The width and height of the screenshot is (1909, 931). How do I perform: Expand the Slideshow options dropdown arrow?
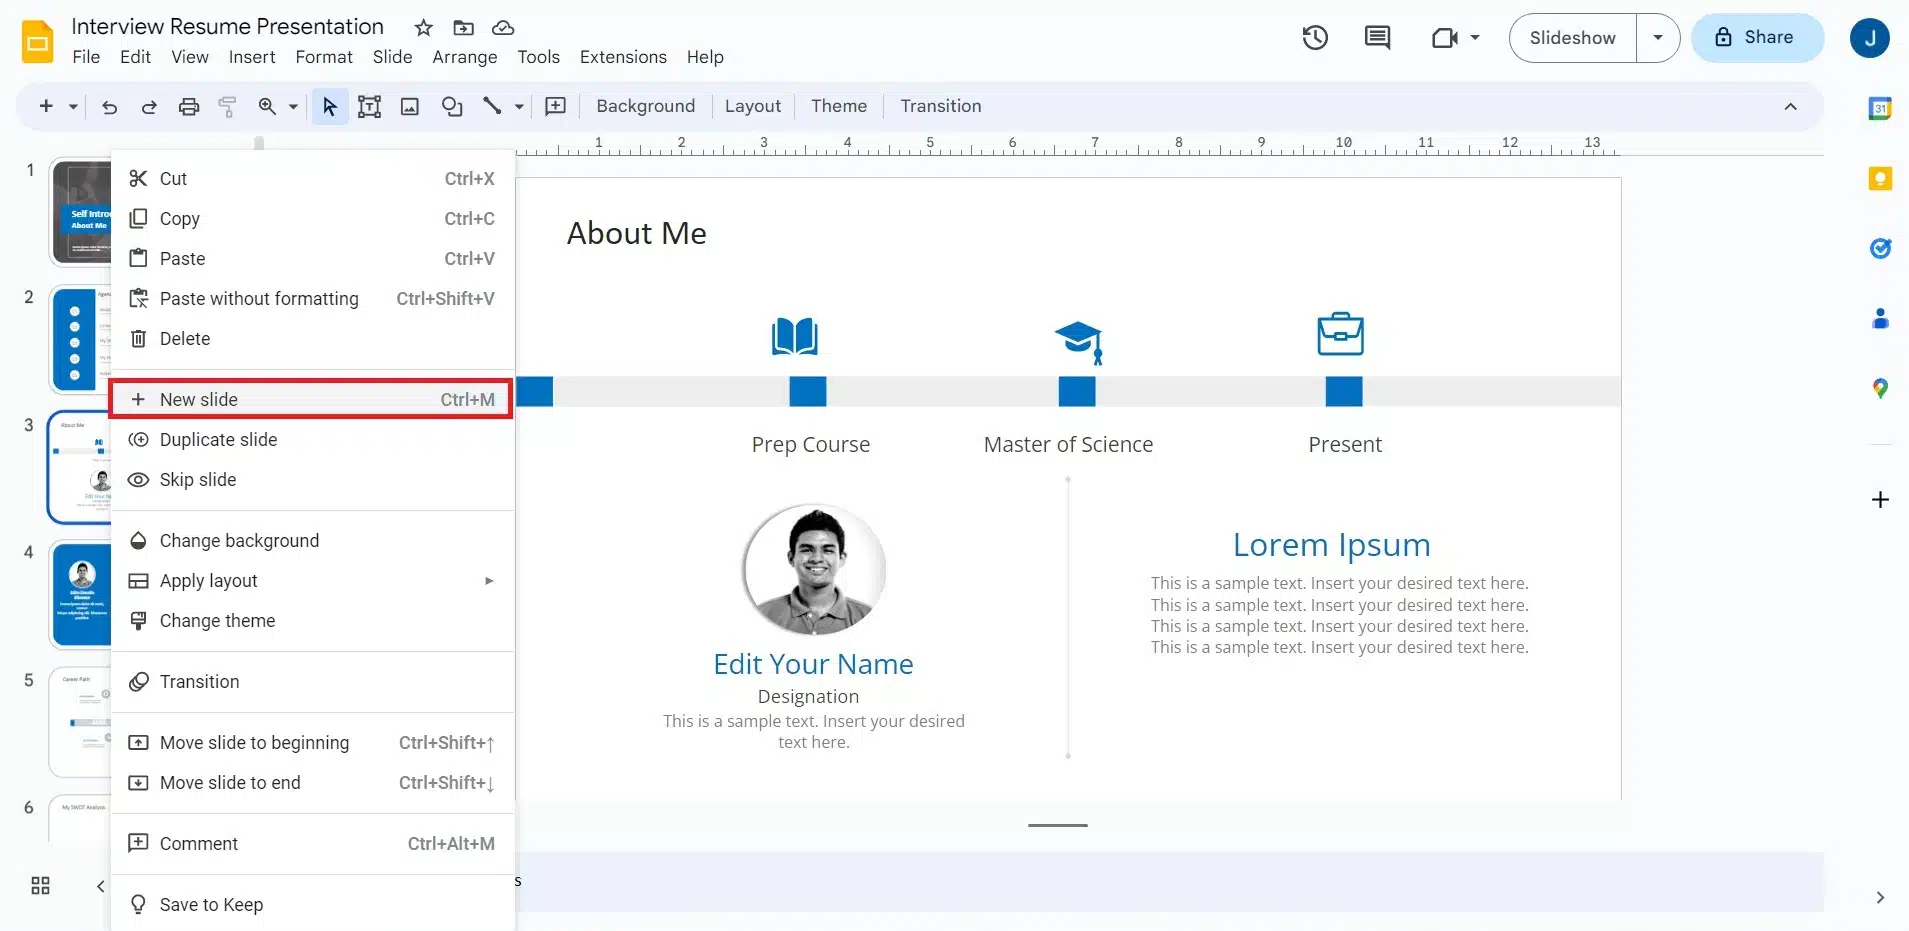[x=1657, y=38]
